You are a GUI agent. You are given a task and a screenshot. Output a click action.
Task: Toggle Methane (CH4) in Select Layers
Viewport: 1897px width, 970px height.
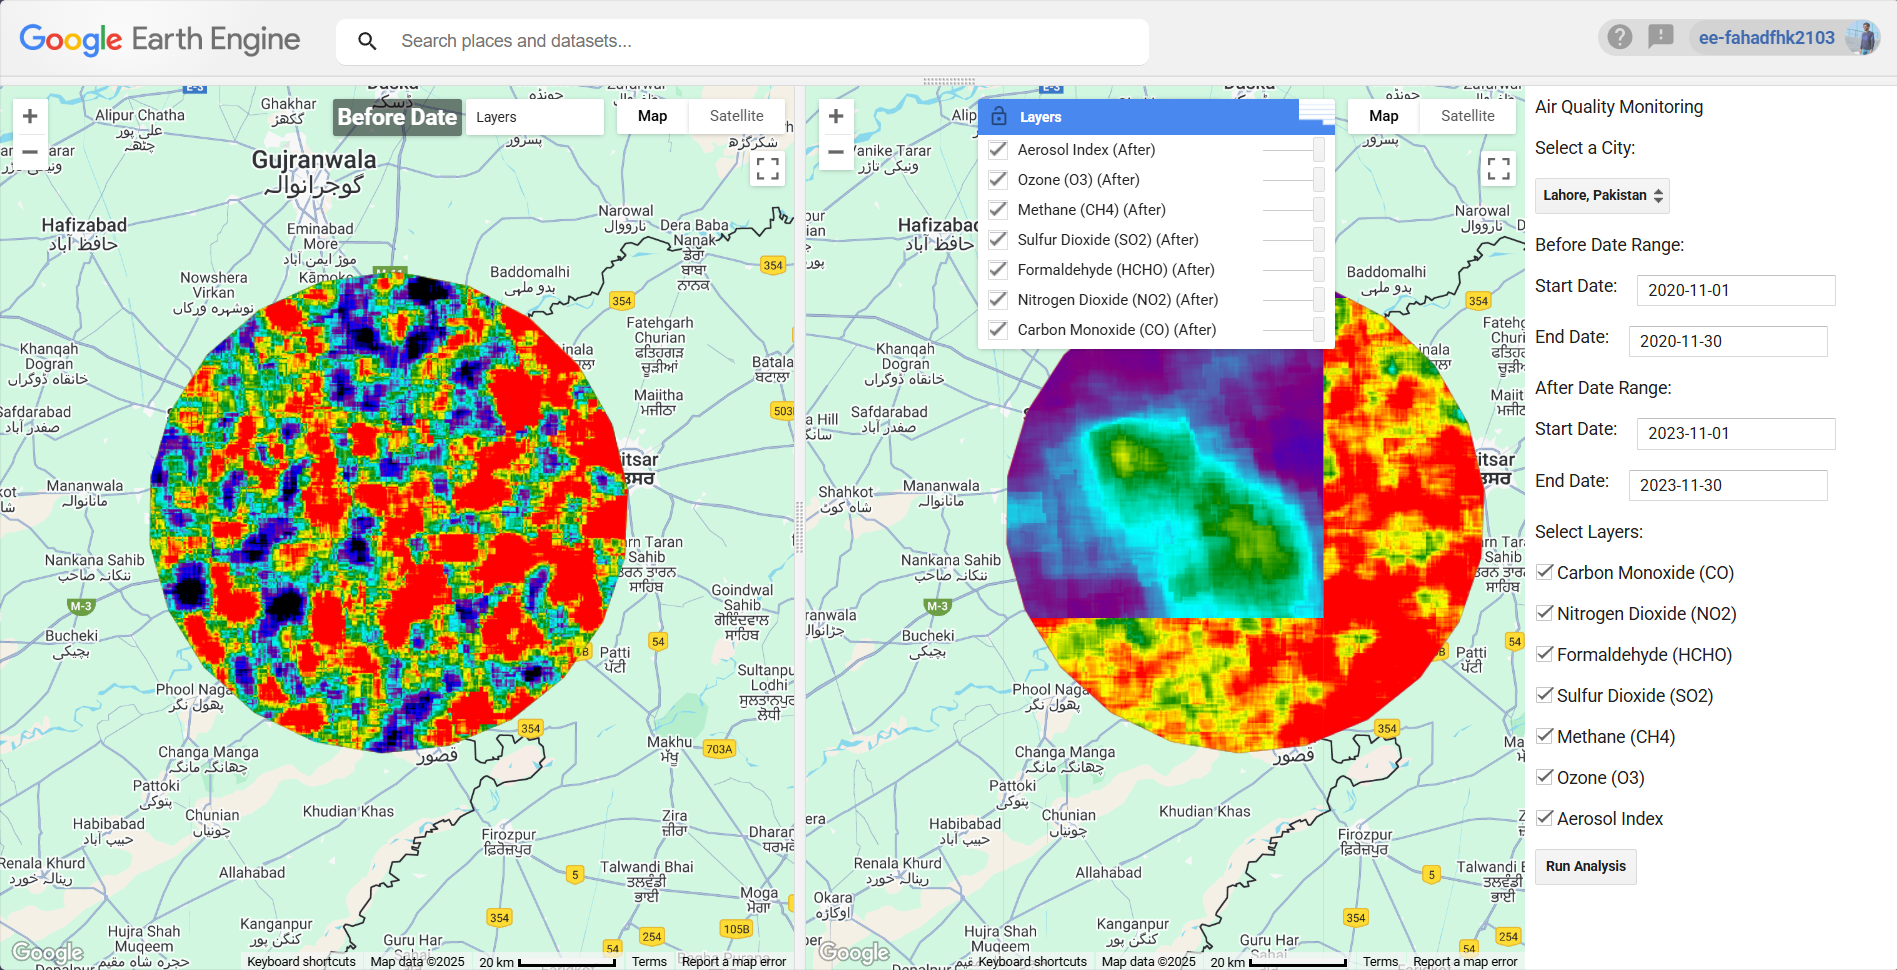(x=1545, y=736)
